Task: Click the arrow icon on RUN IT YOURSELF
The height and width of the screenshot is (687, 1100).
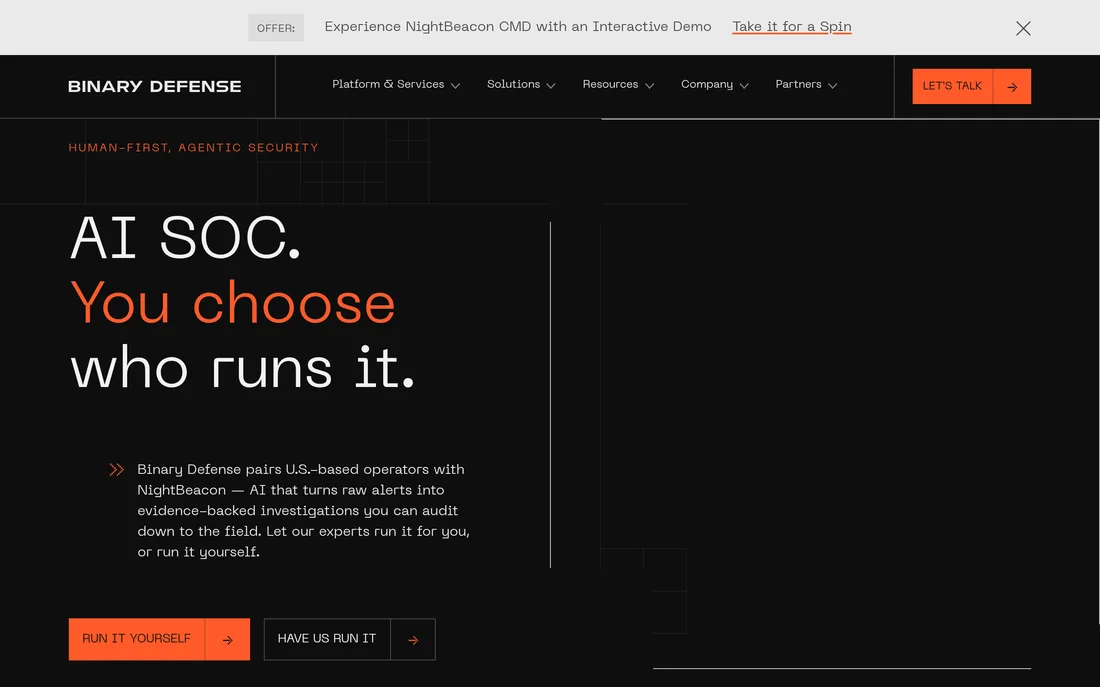Action: 227,639
